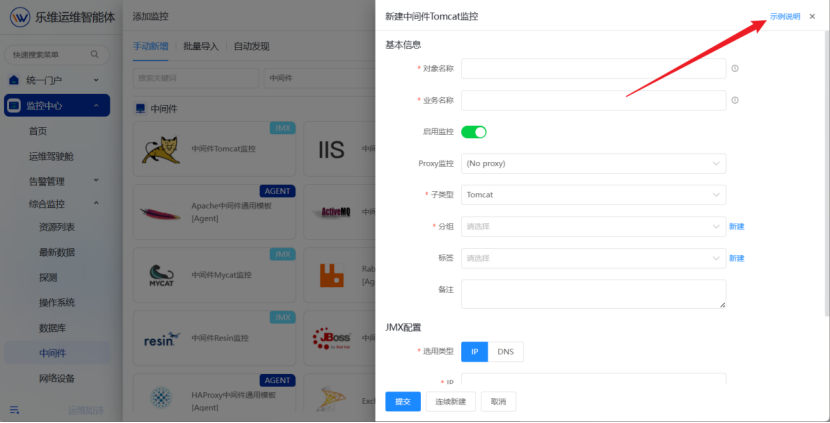Open the 子类型 Tomcat dropdown
This screenshot has height=423, width=830.
click(x=593, y=195)
